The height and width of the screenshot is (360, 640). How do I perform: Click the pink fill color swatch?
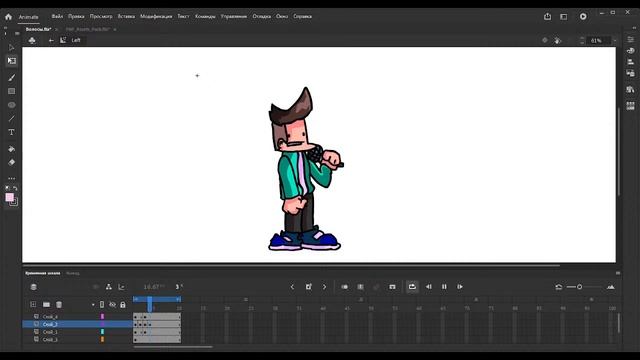[9, 198]
